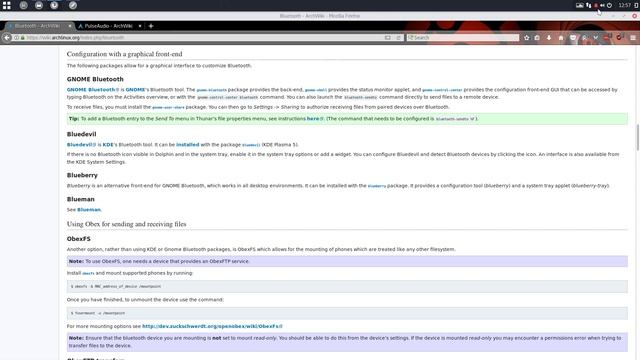Open the gnome-user-share package link

(168, 107)
